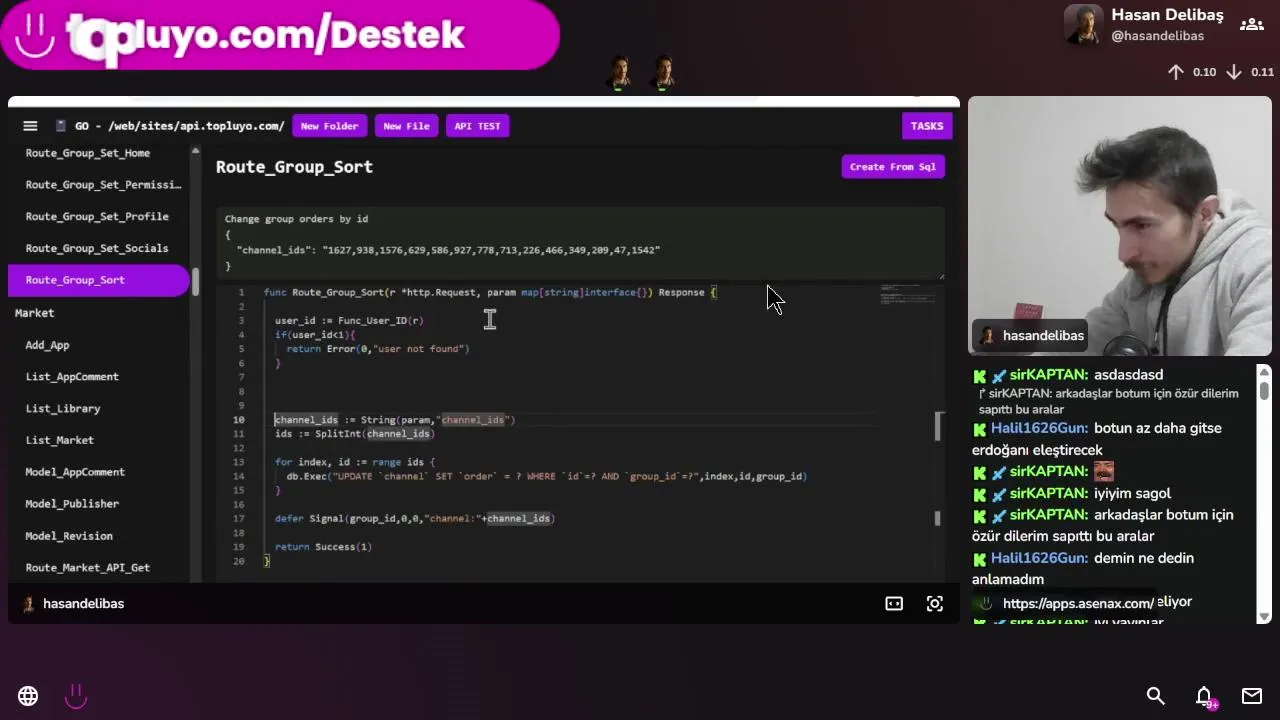This screenshot has height=720, width=1280.
Task: Select Route_Group_Set_Socials in the sidebar
Action: point(97,249)
